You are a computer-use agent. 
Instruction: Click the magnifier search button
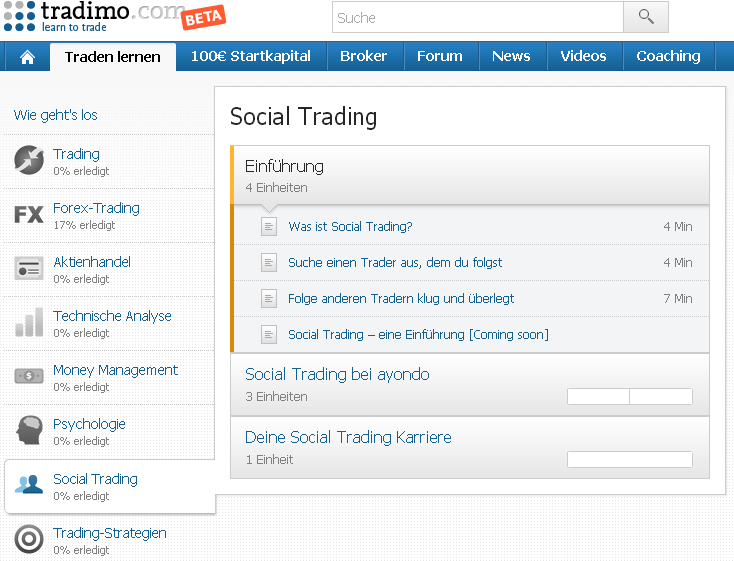click(645, 17)
